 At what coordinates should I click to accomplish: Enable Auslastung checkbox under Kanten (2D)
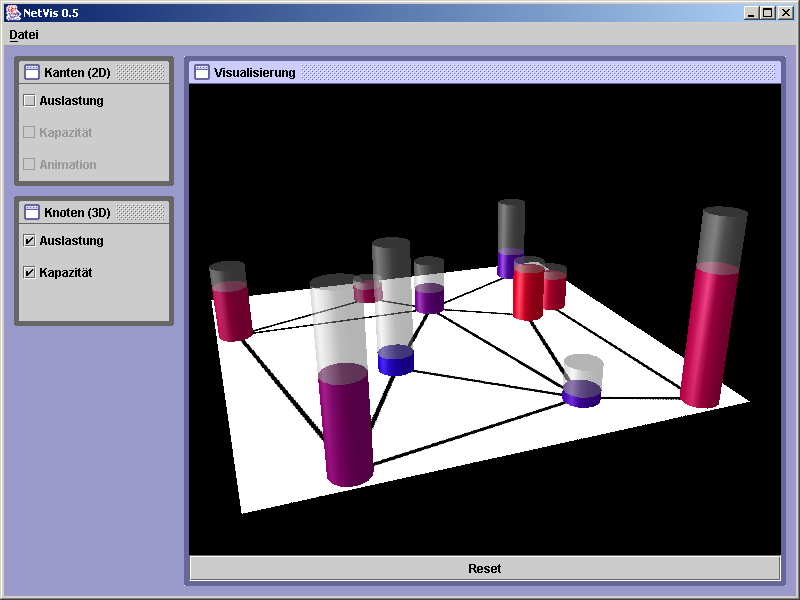[x=29, y=101]
